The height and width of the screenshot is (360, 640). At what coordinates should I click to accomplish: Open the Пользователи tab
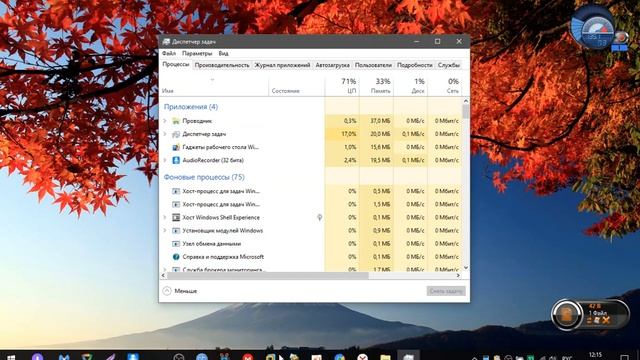tap(373, 65)
